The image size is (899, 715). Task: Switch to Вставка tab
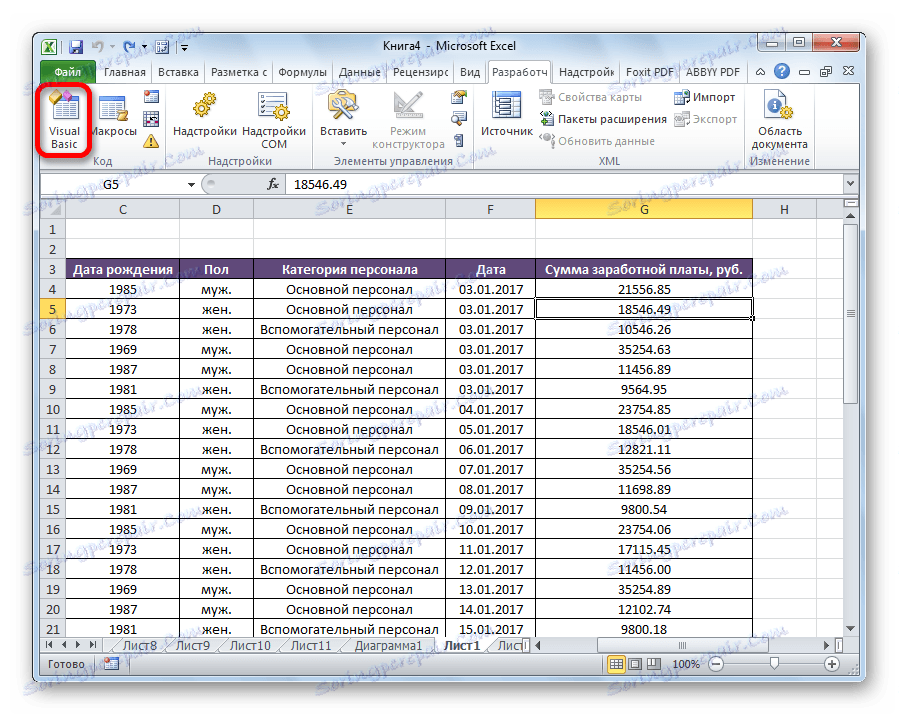(x=178, y=72)
